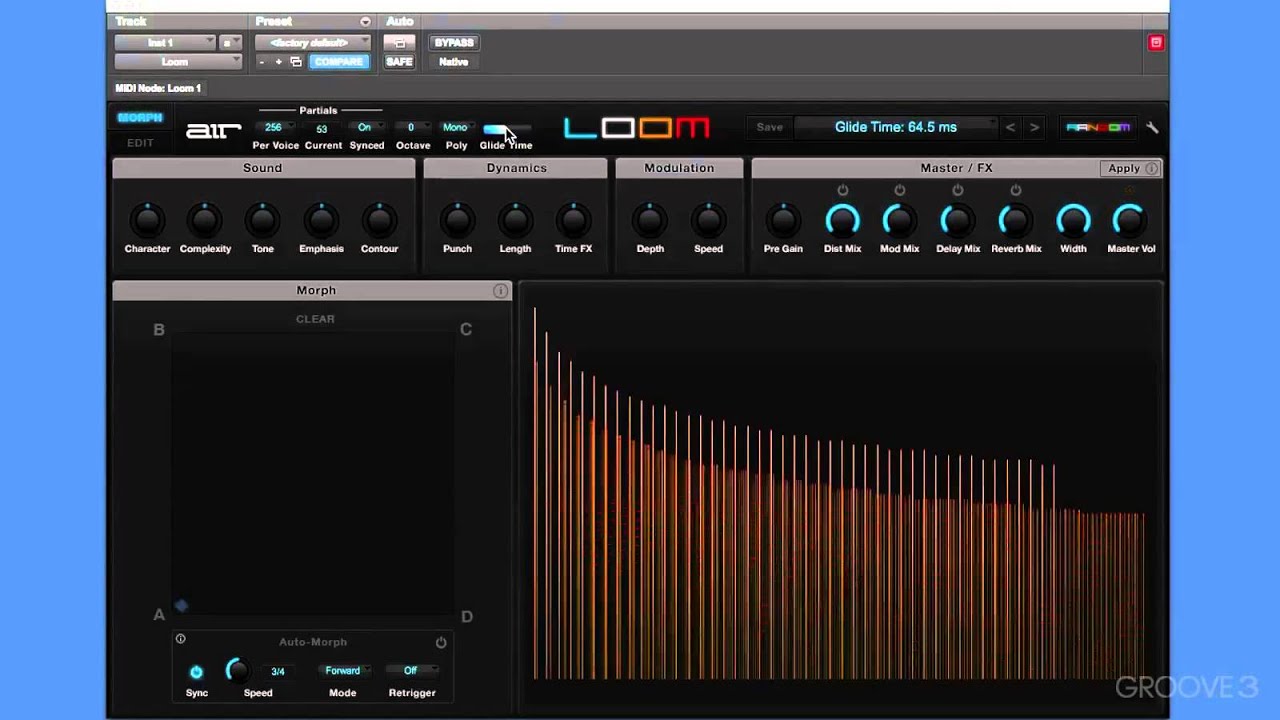Open the Preset menu arrow
The image size is (1280, 720).
pyautogui.click(x=365, y=22)
